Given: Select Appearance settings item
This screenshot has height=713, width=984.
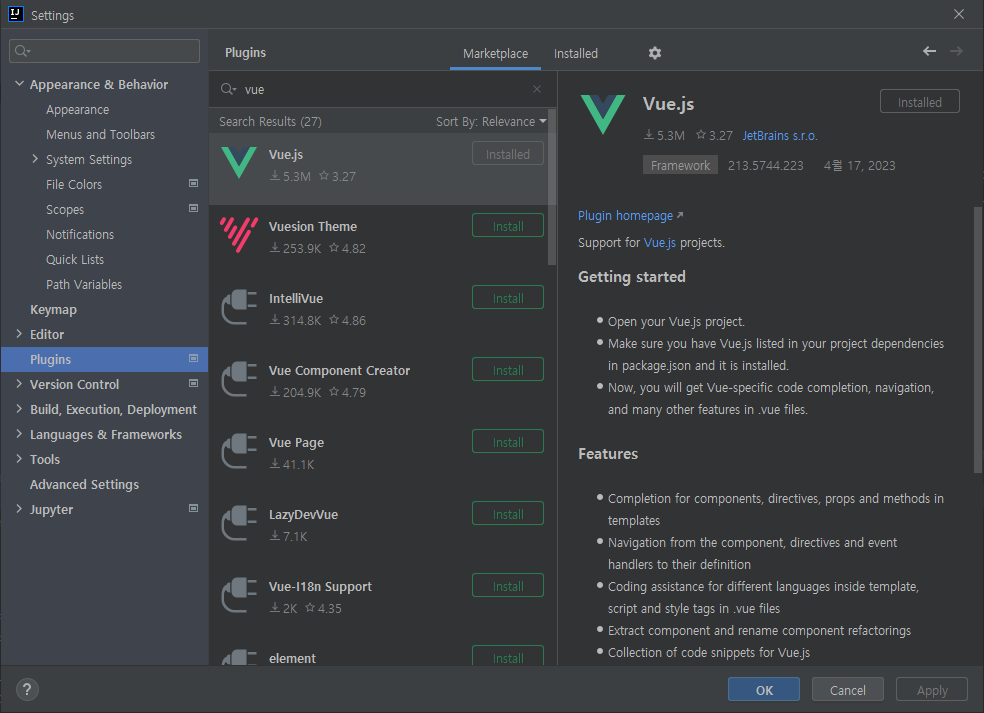Looking at the screenshot, I should coord(77,110).
